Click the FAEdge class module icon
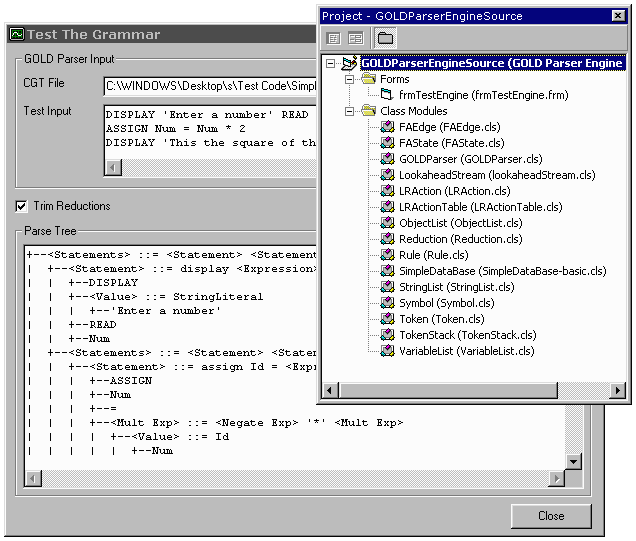Viewport: 636px width, 541px height. pyautogui.click(x=387, y=127)
